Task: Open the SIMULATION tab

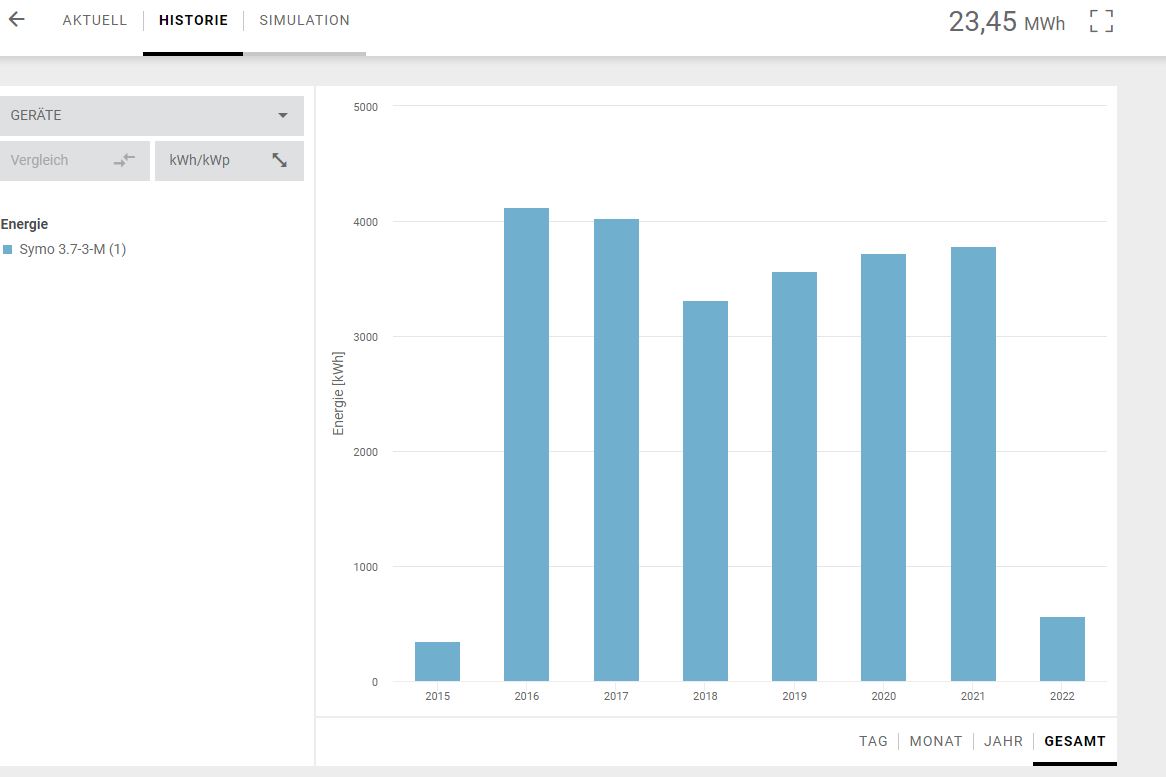Action: (x=304, y=21)
